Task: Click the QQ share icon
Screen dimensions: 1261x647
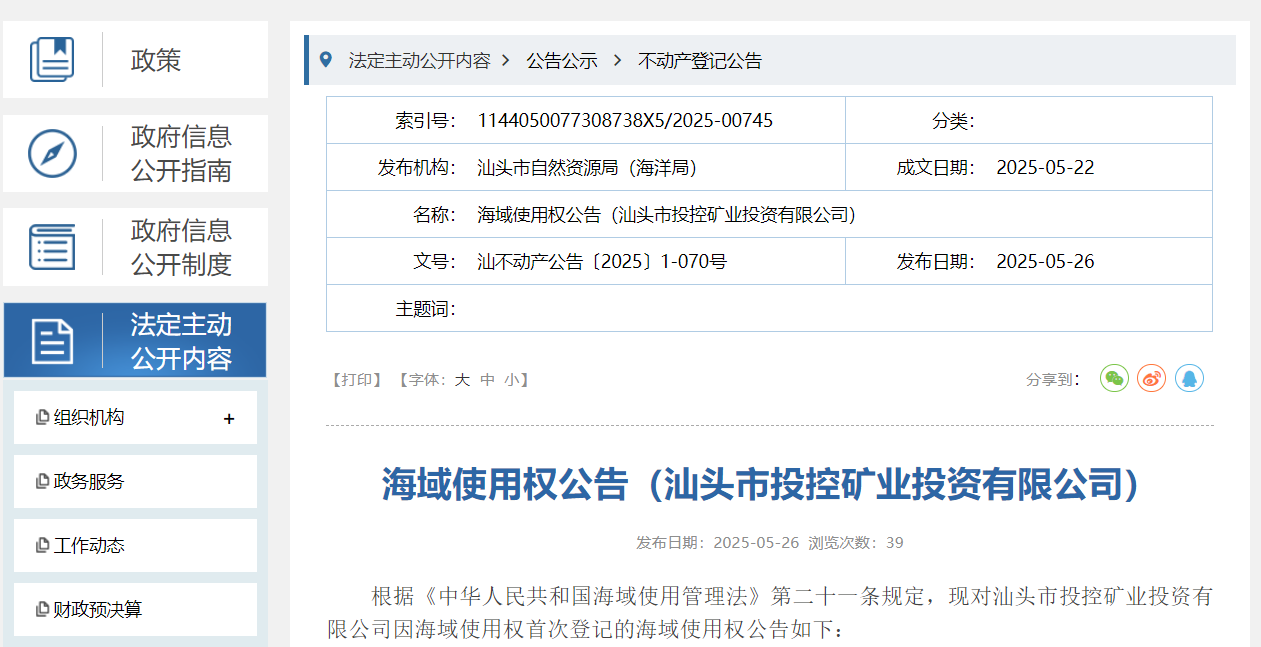Action: click(1189, 378)
